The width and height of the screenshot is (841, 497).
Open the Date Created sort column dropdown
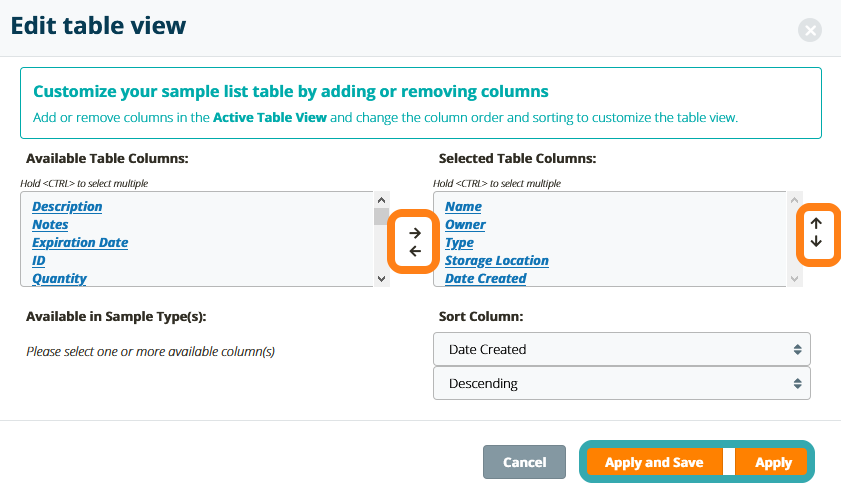(621, 350)
